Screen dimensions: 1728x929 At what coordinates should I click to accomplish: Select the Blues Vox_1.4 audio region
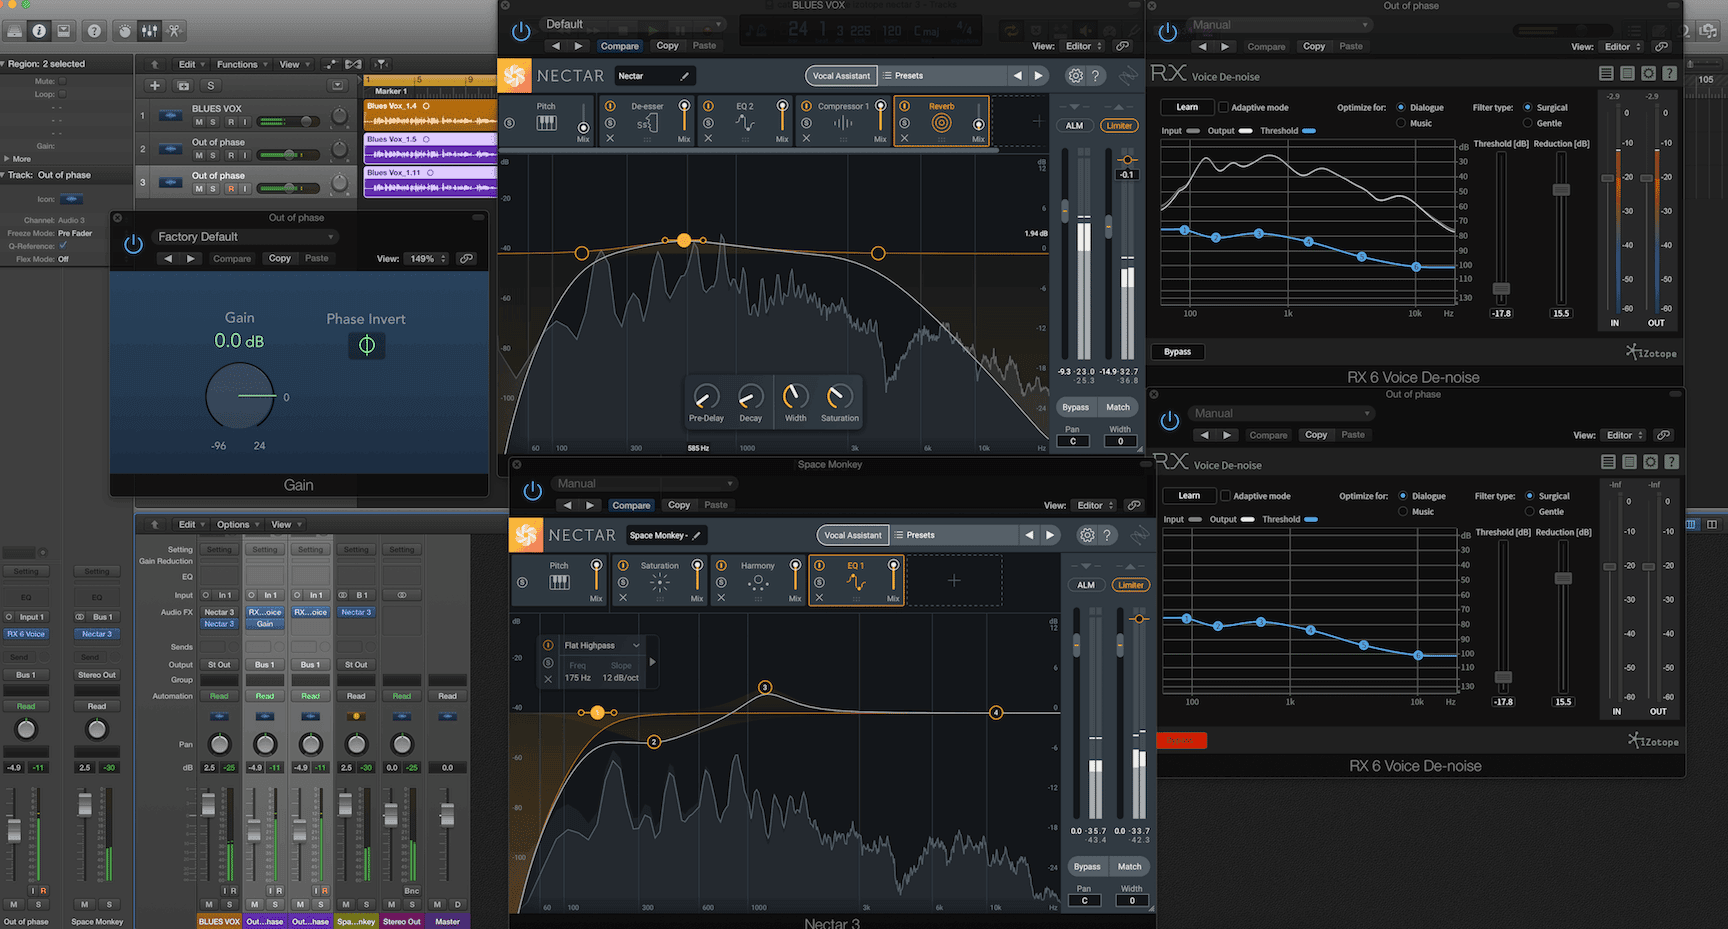click(x=430, y=114)
